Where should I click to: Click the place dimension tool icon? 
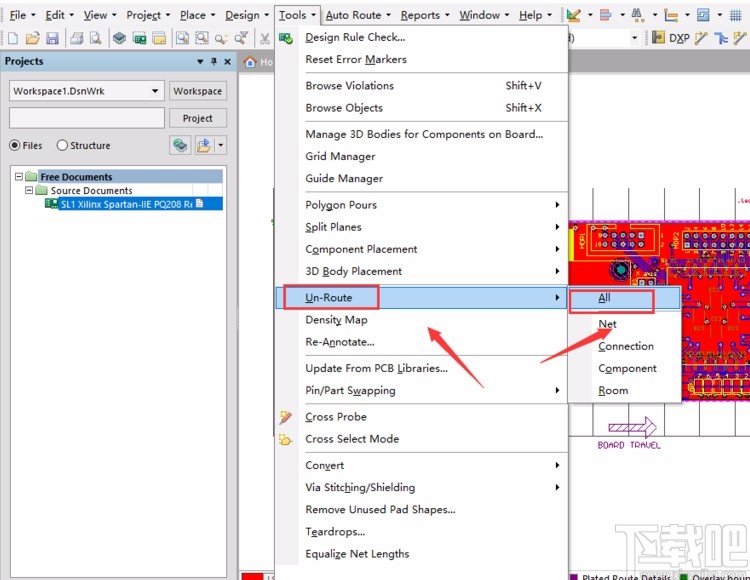point(671,15)
